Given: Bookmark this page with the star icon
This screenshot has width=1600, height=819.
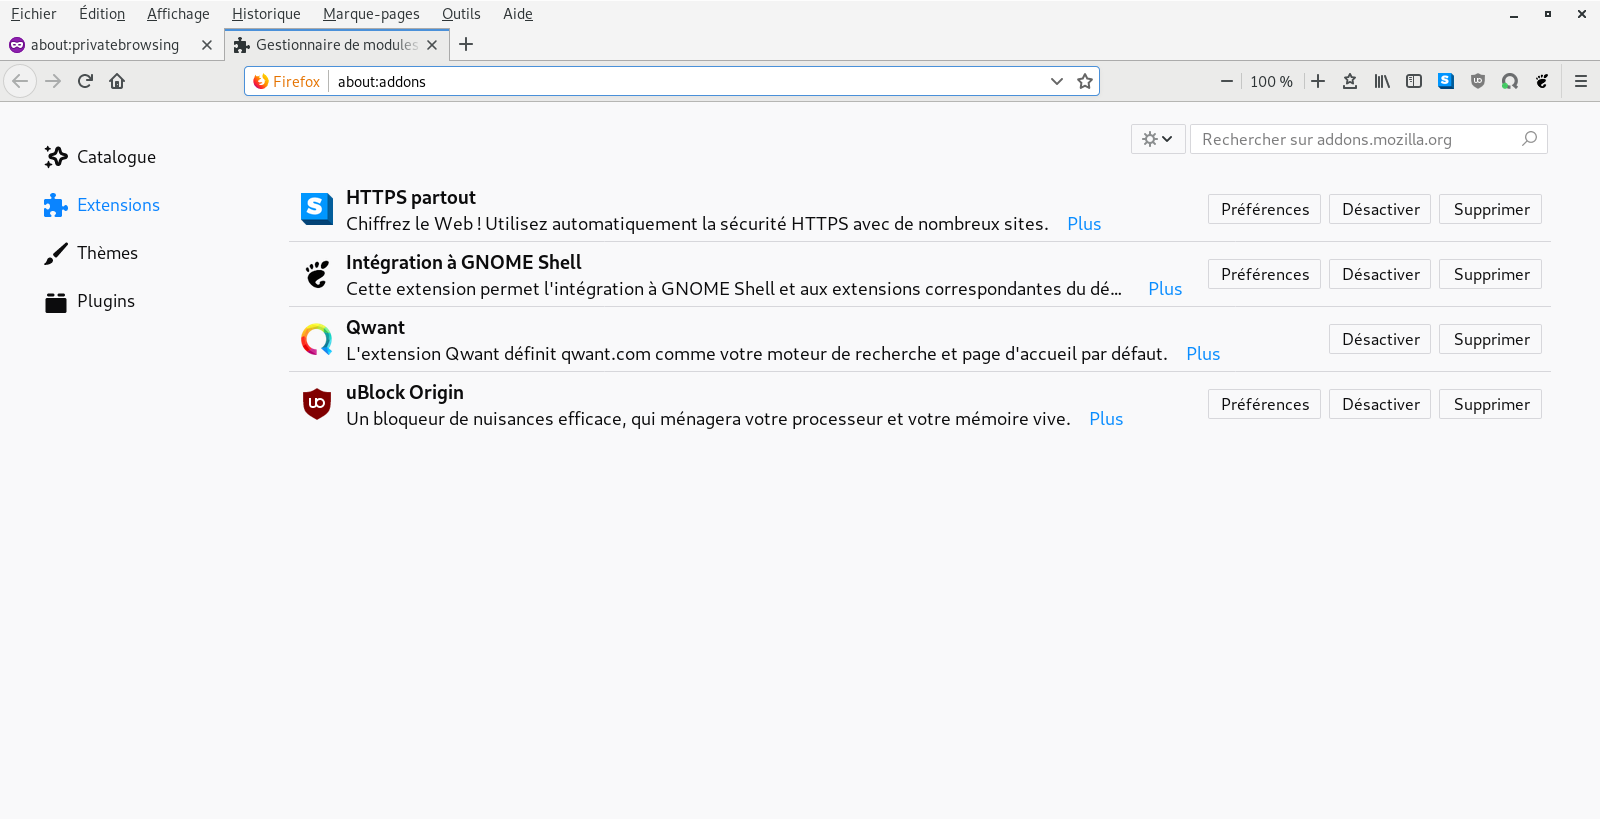Looking at the screenshot, I should point(1085,81).
